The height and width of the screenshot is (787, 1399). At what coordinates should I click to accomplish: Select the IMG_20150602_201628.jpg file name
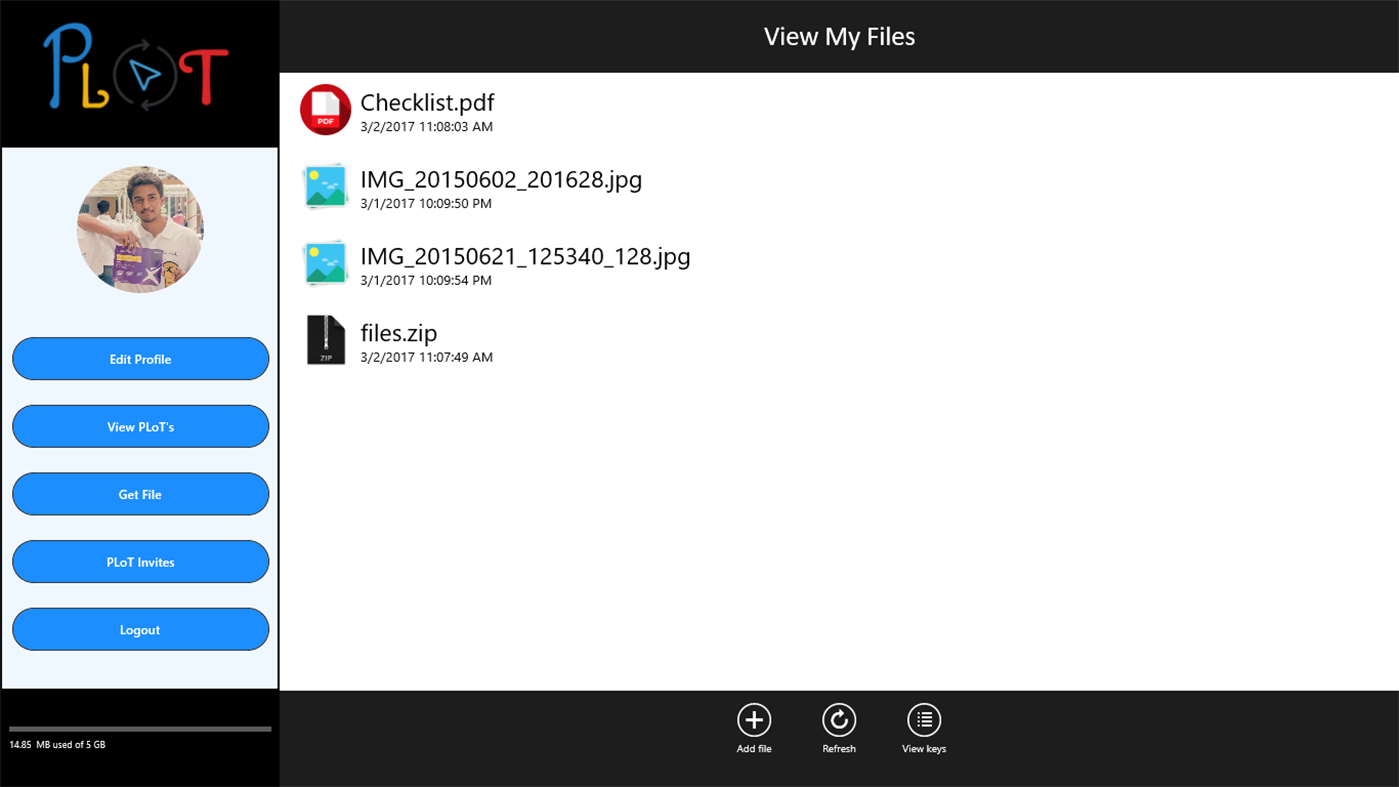coord(501,180)
